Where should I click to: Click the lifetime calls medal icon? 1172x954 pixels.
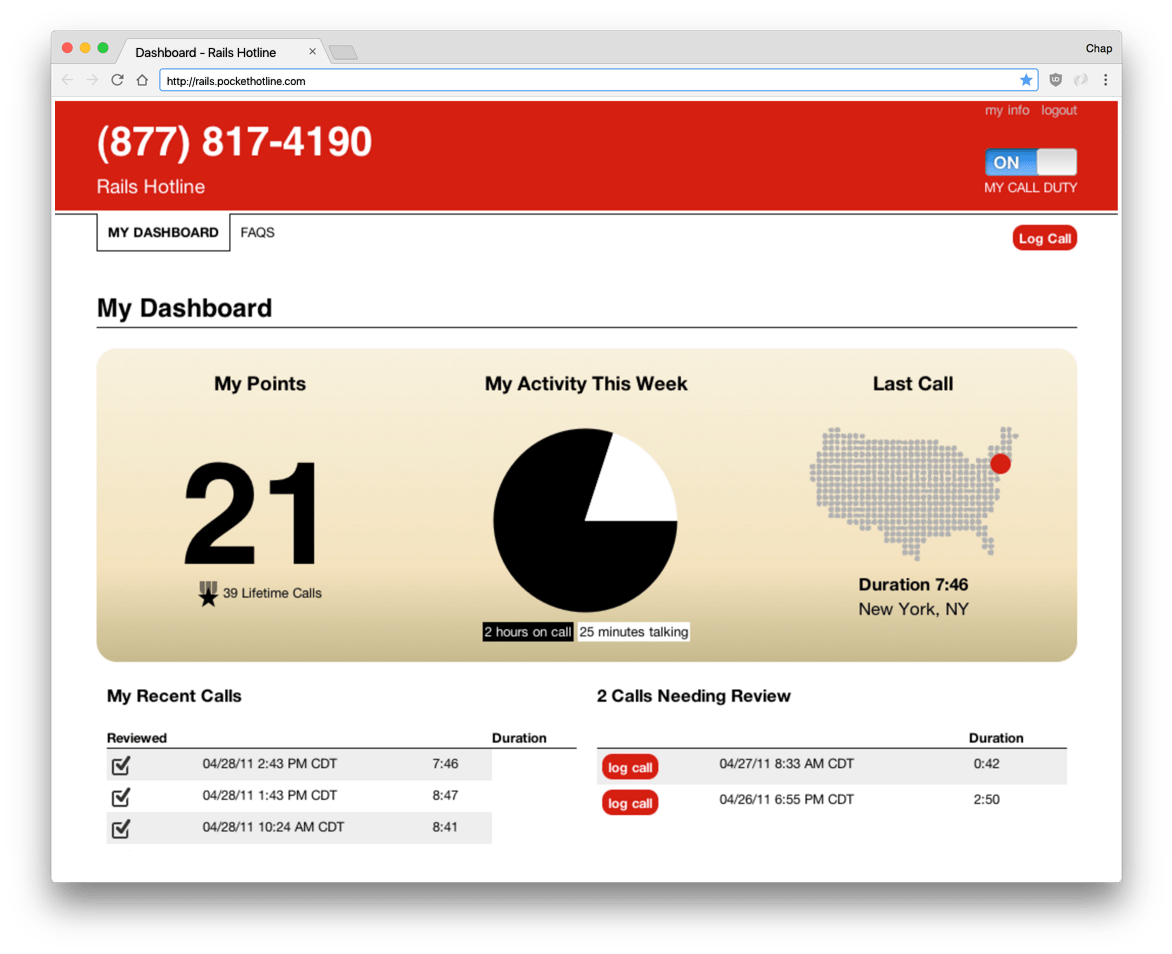(x=208, y=594)
